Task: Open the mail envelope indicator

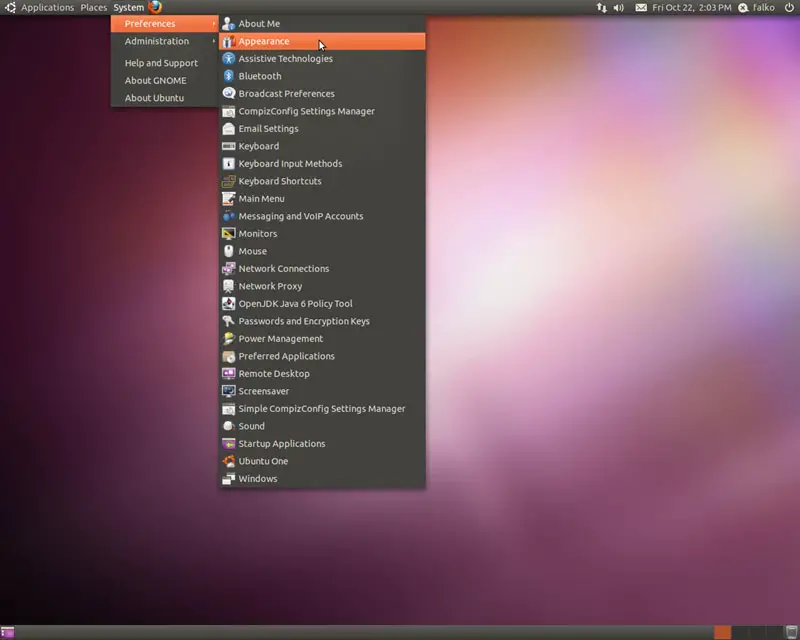Action: 641,8
